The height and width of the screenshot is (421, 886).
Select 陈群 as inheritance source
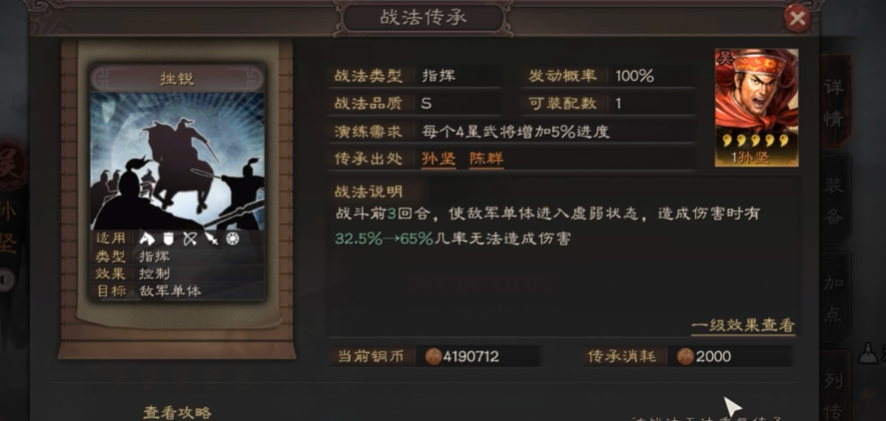tap(486, 159)
